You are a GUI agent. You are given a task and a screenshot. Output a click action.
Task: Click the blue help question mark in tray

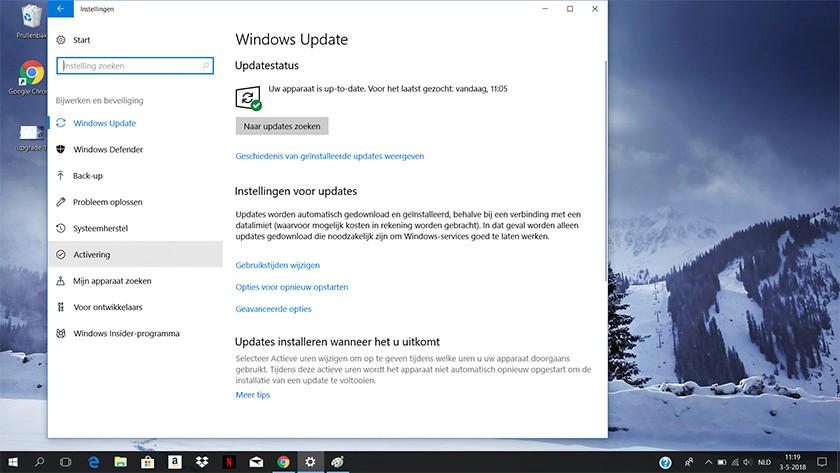click(x=665, y=462)
